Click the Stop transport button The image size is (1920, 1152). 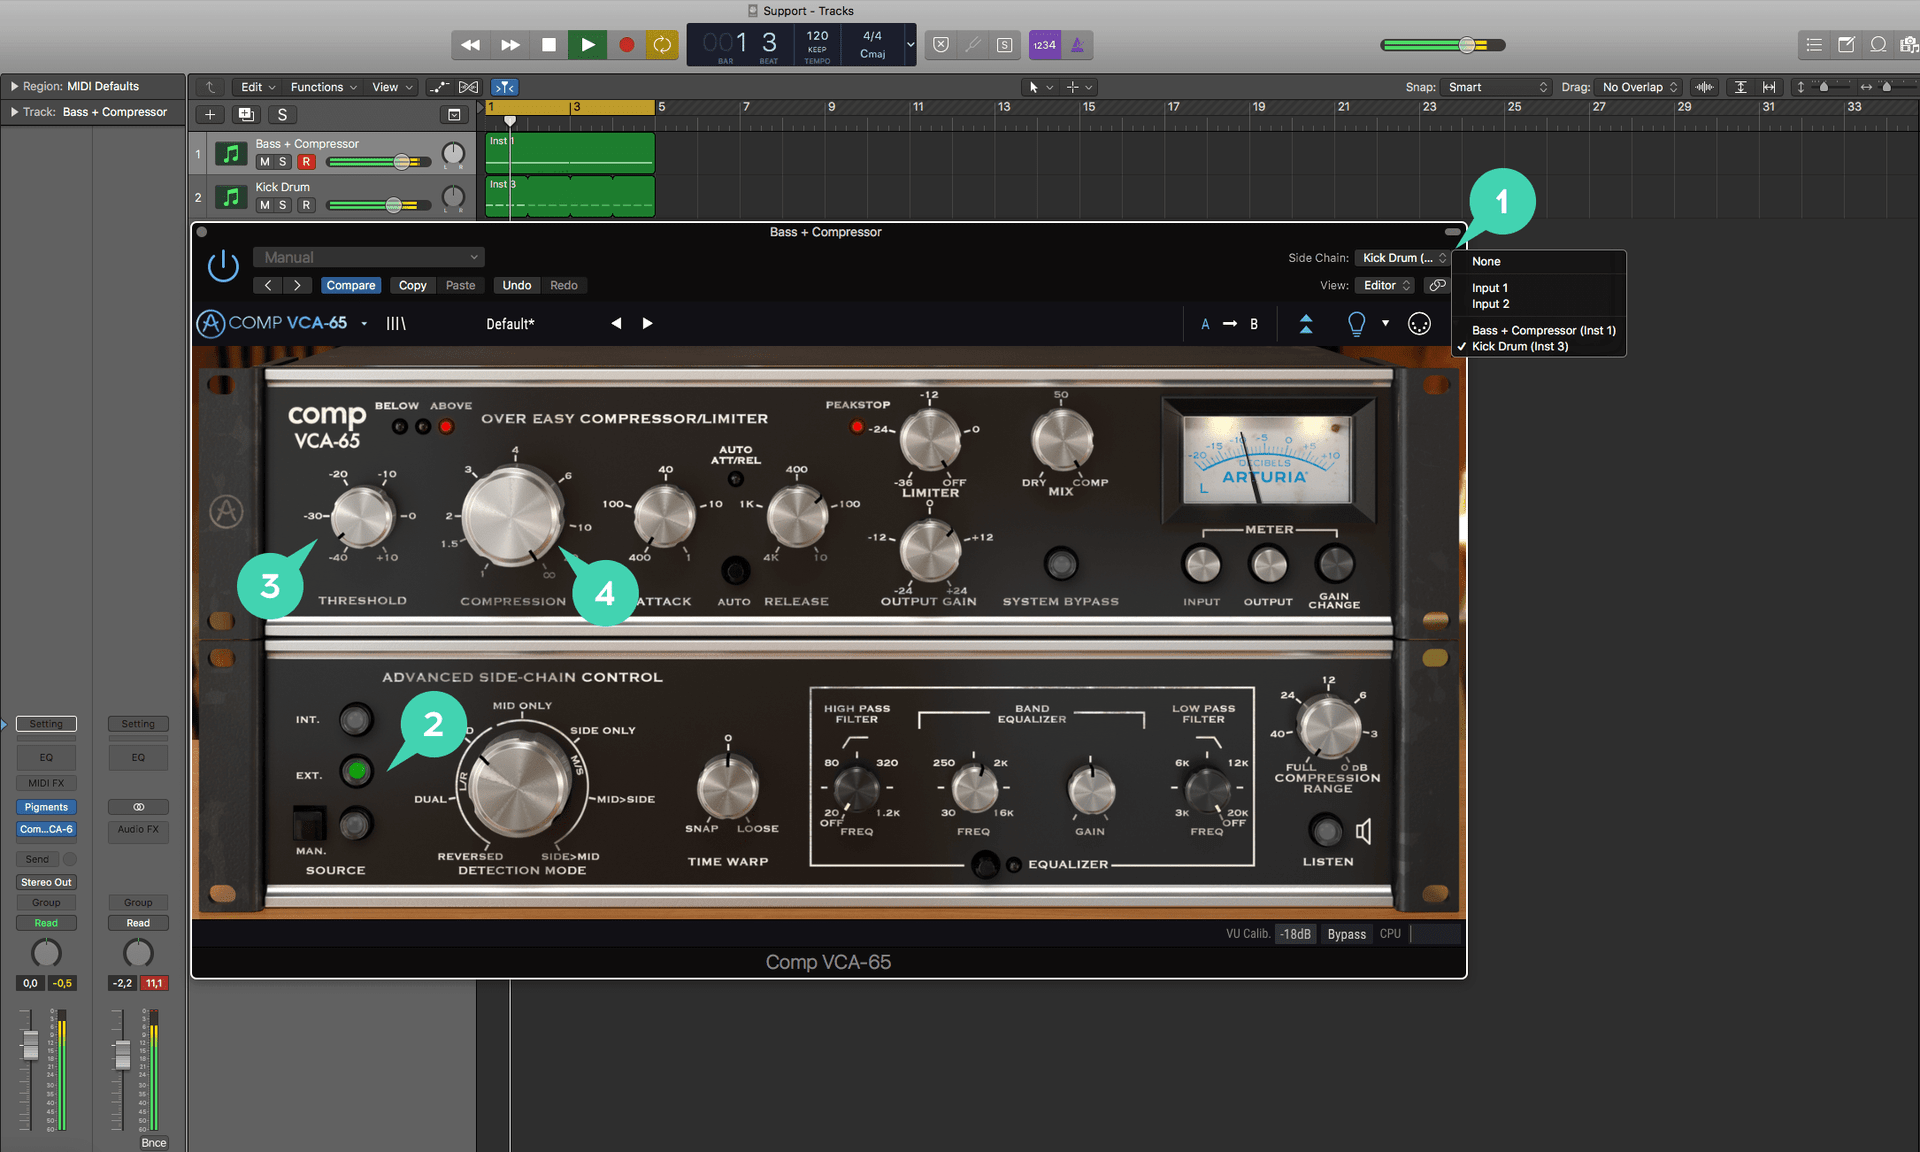coord(548,45)
